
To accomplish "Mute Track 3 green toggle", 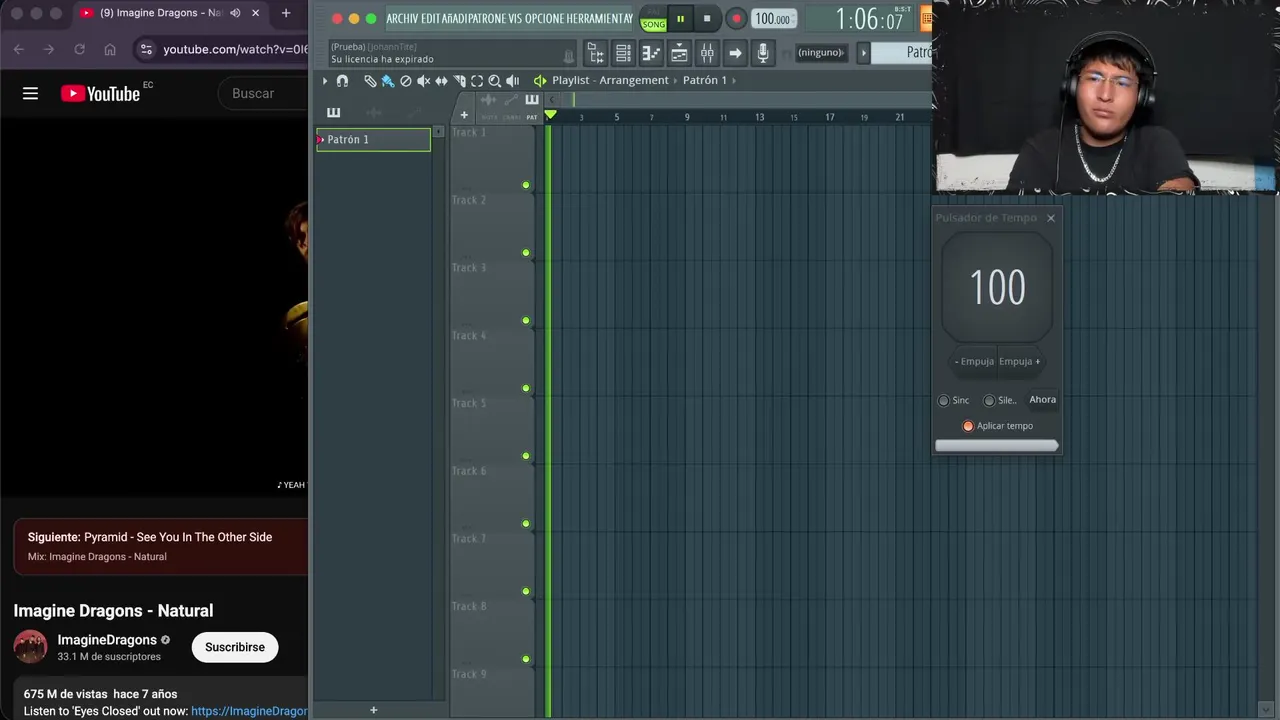I will tap(526, 321).
